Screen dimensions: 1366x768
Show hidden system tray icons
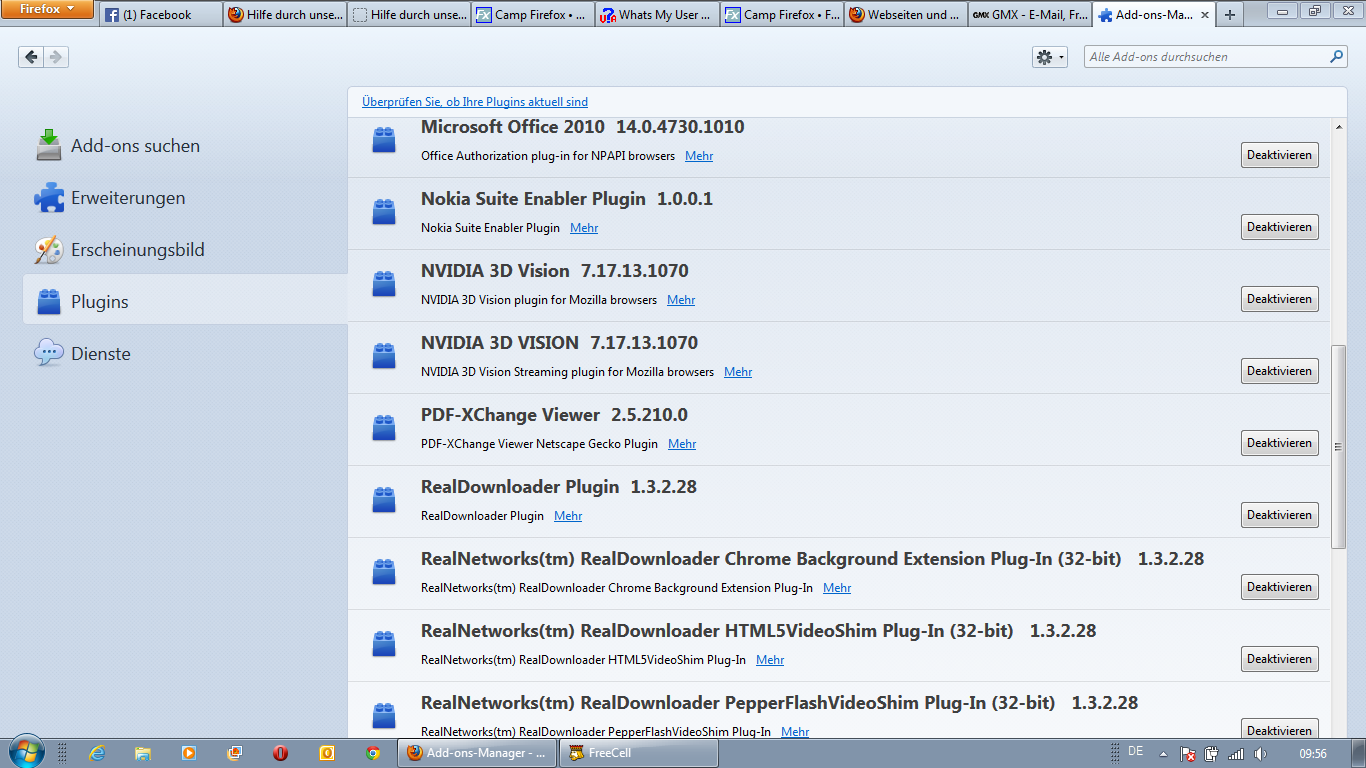coord(1163,754)
